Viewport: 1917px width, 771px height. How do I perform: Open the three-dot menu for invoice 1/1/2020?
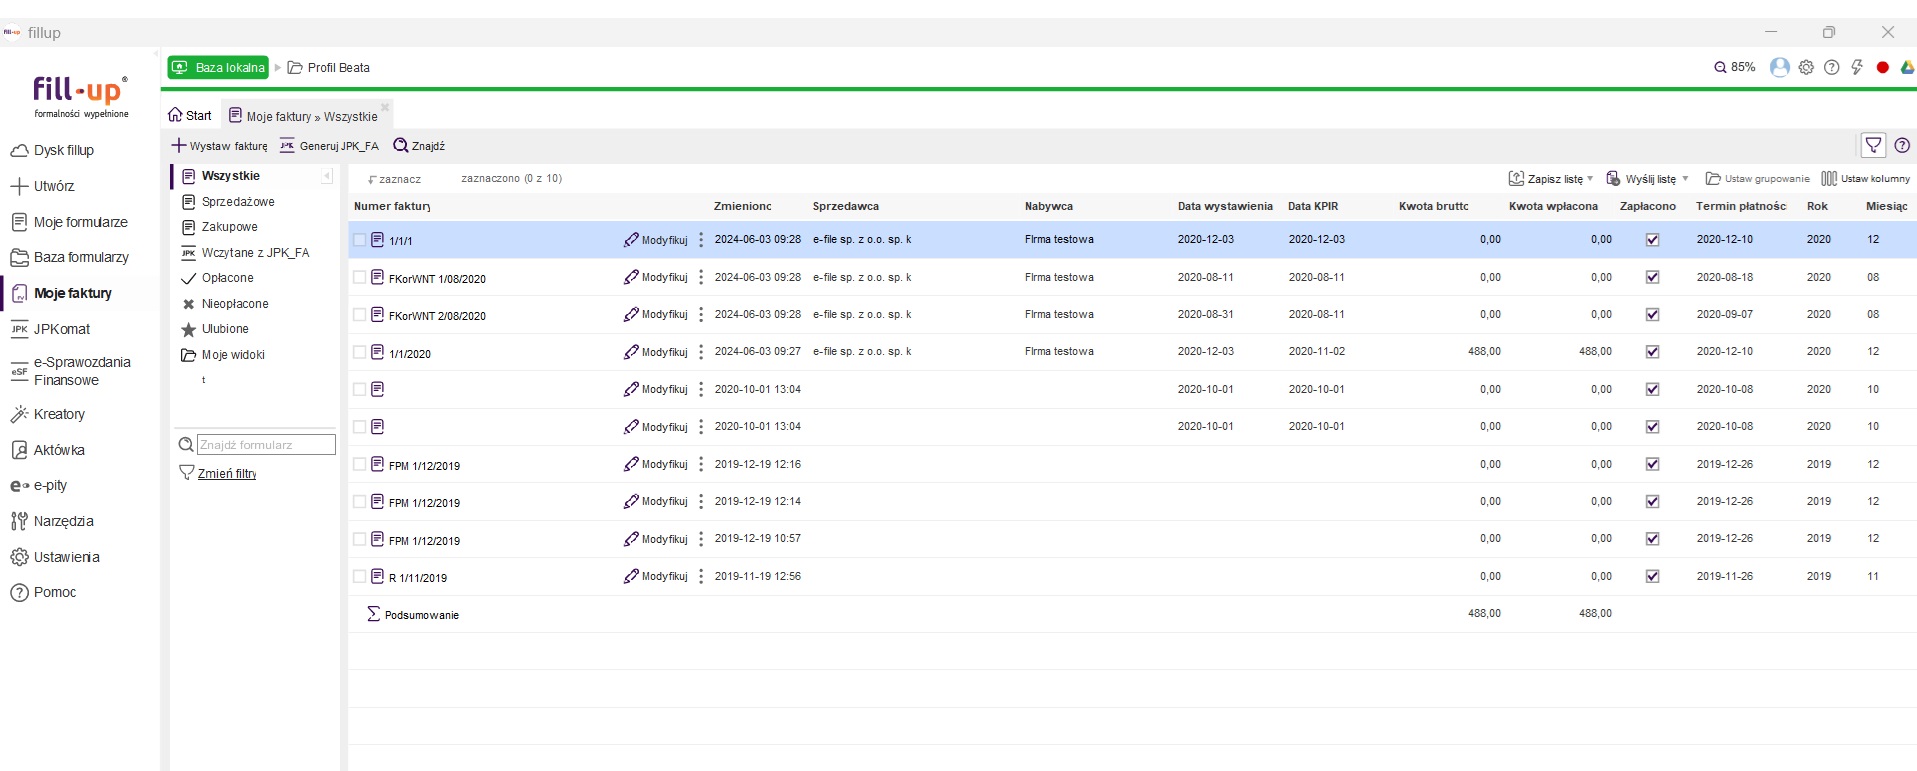point(701,352)
